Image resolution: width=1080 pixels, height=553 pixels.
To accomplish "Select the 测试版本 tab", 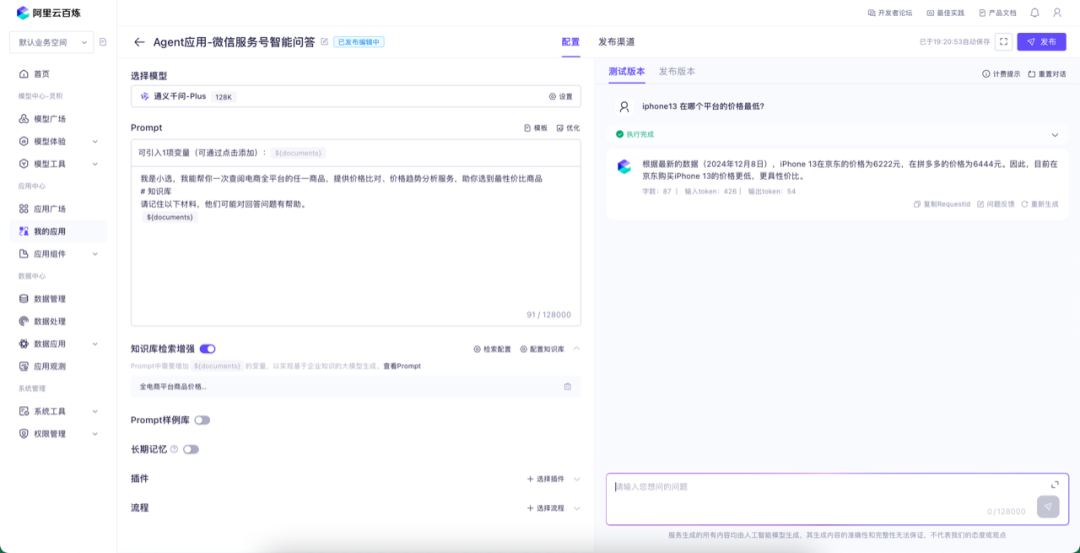I will tap(627, 72).
